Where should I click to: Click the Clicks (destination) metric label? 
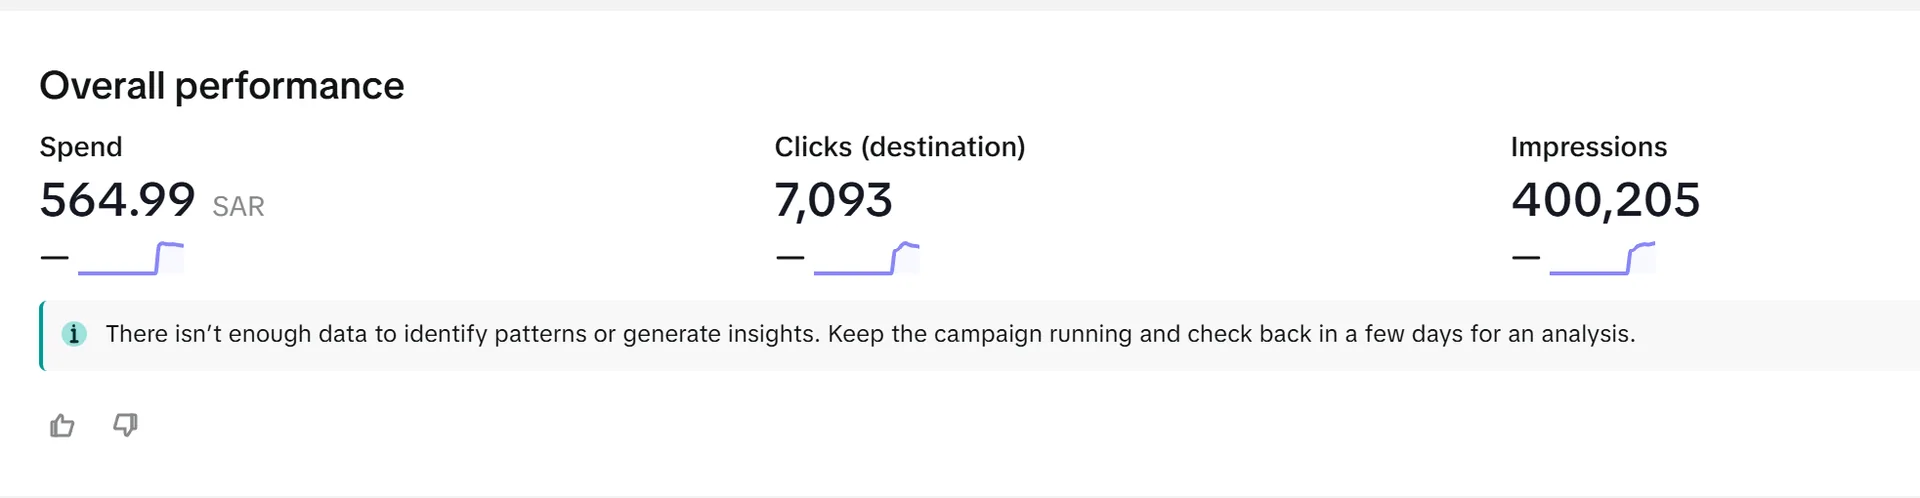(x=900, y=147)
